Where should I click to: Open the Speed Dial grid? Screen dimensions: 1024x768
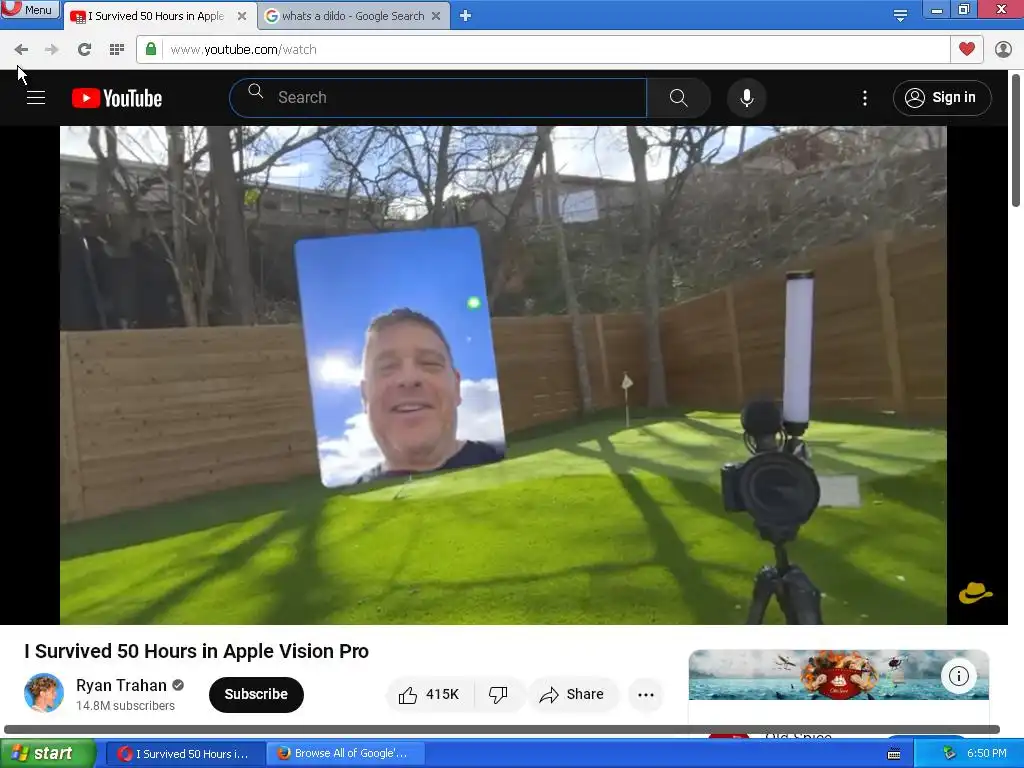click(x=116, y=50)
